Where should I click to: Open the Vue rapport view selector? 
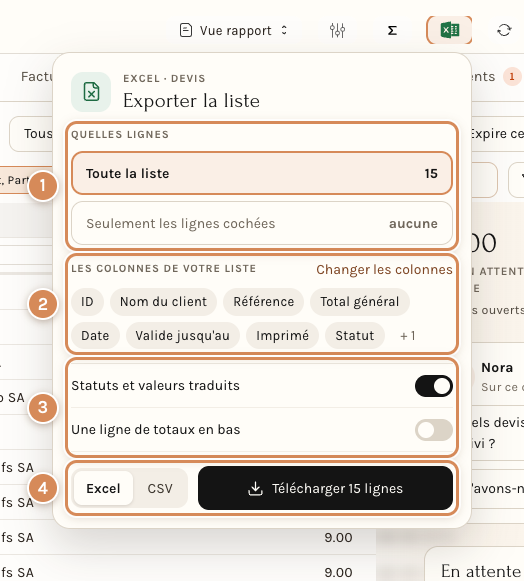(233, 30)
